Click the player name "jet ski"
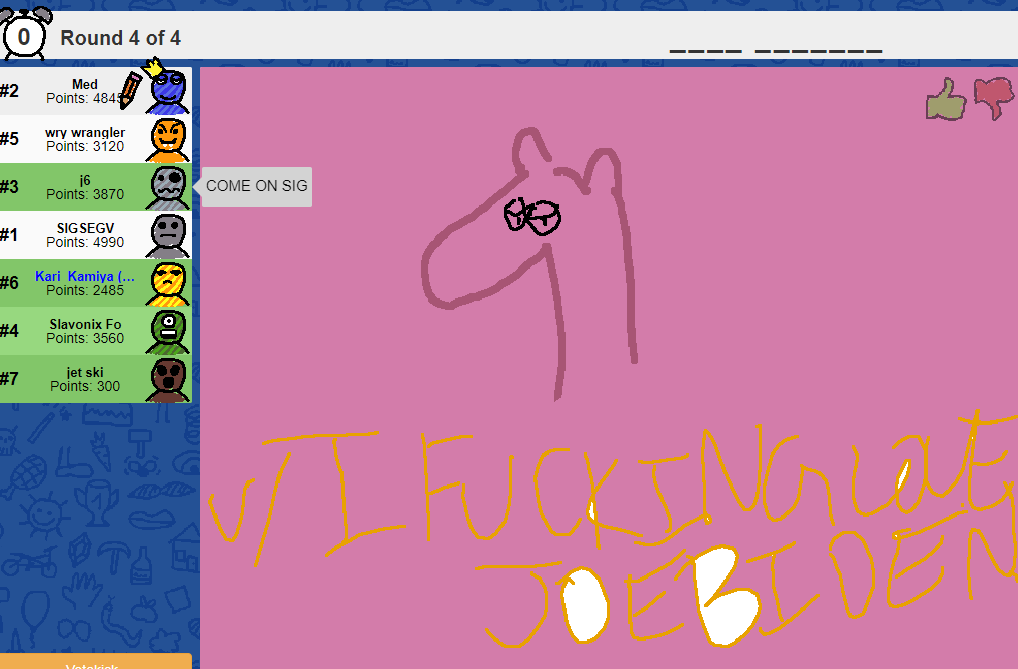This screenshot has width=1018, height=669. tap(85, 373)
